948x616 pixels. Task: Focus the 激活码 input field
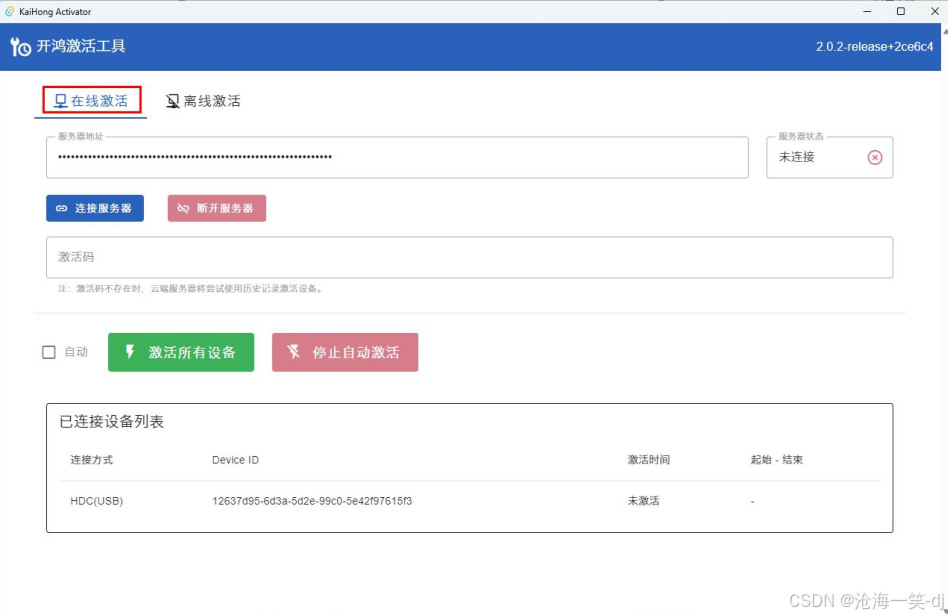tap(469, 257)
